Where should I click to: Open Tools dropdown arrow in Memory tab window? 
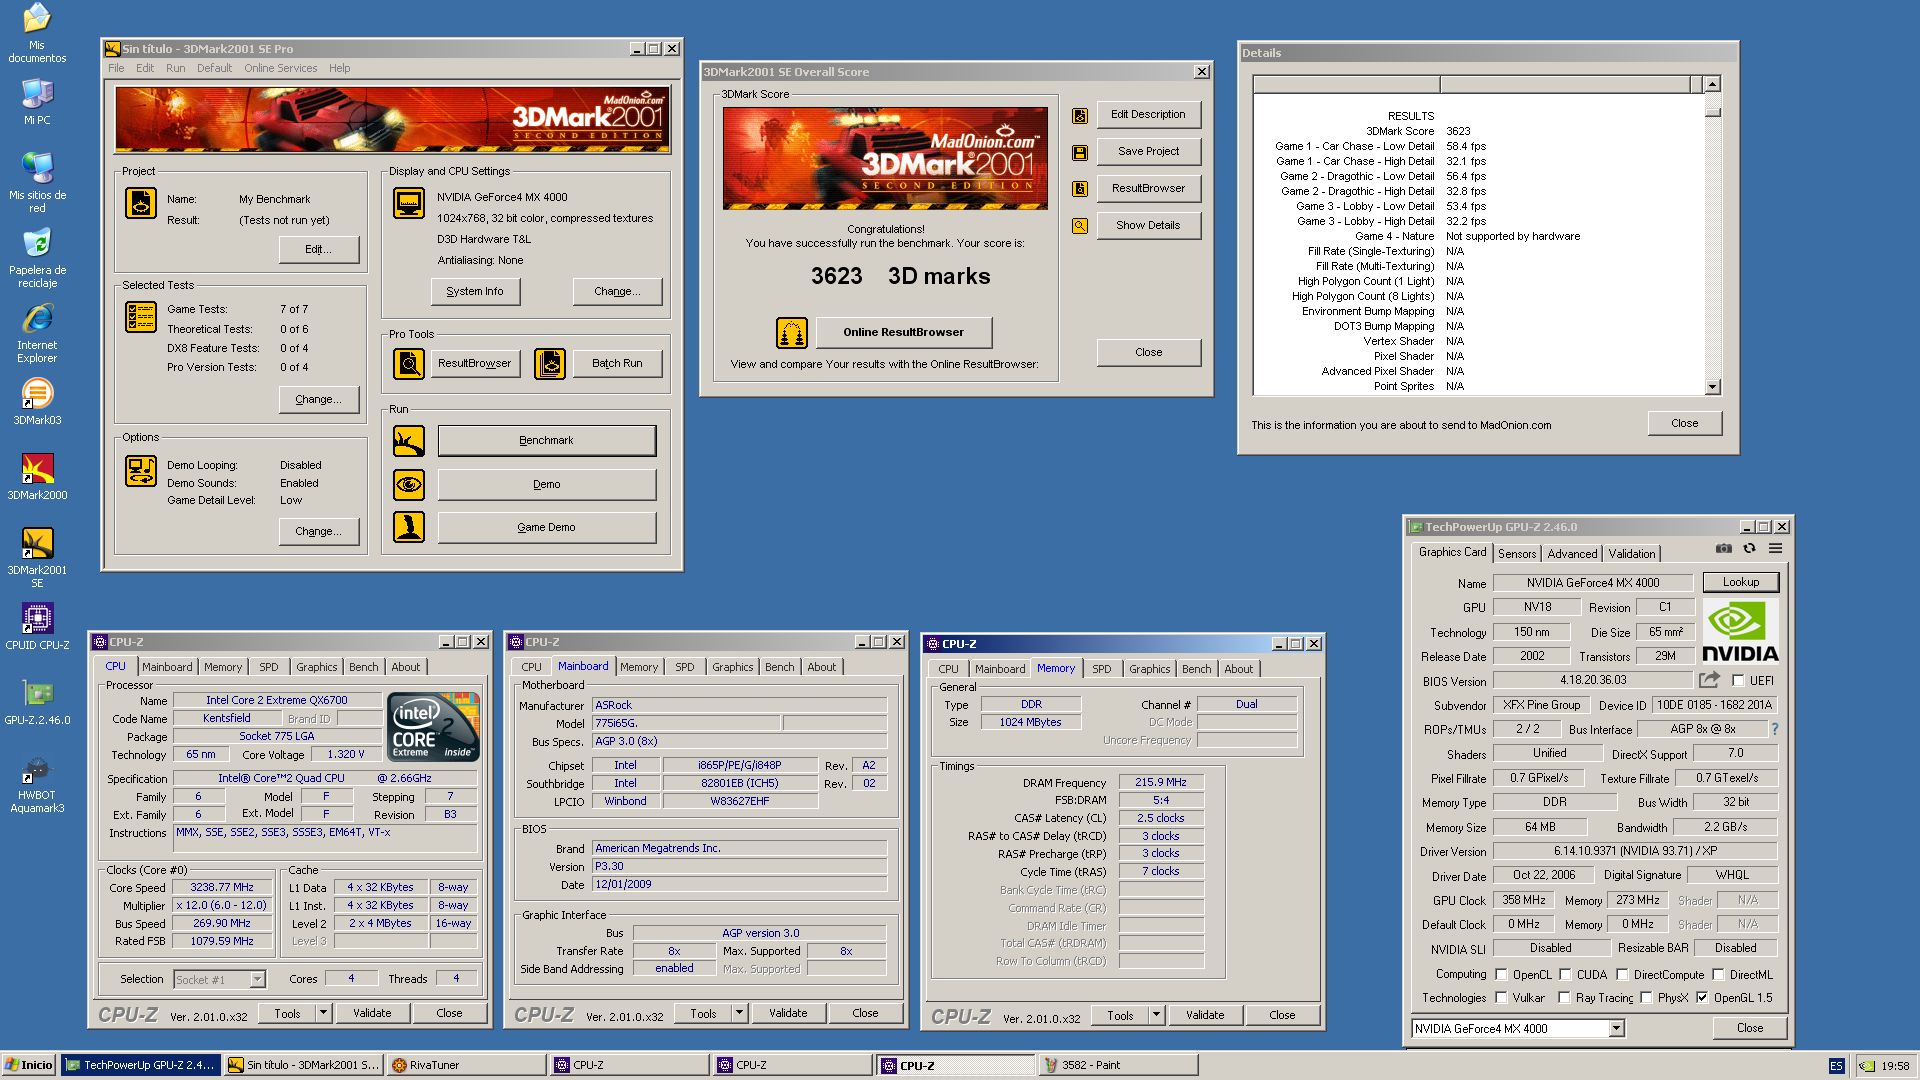(1156, 1016)
